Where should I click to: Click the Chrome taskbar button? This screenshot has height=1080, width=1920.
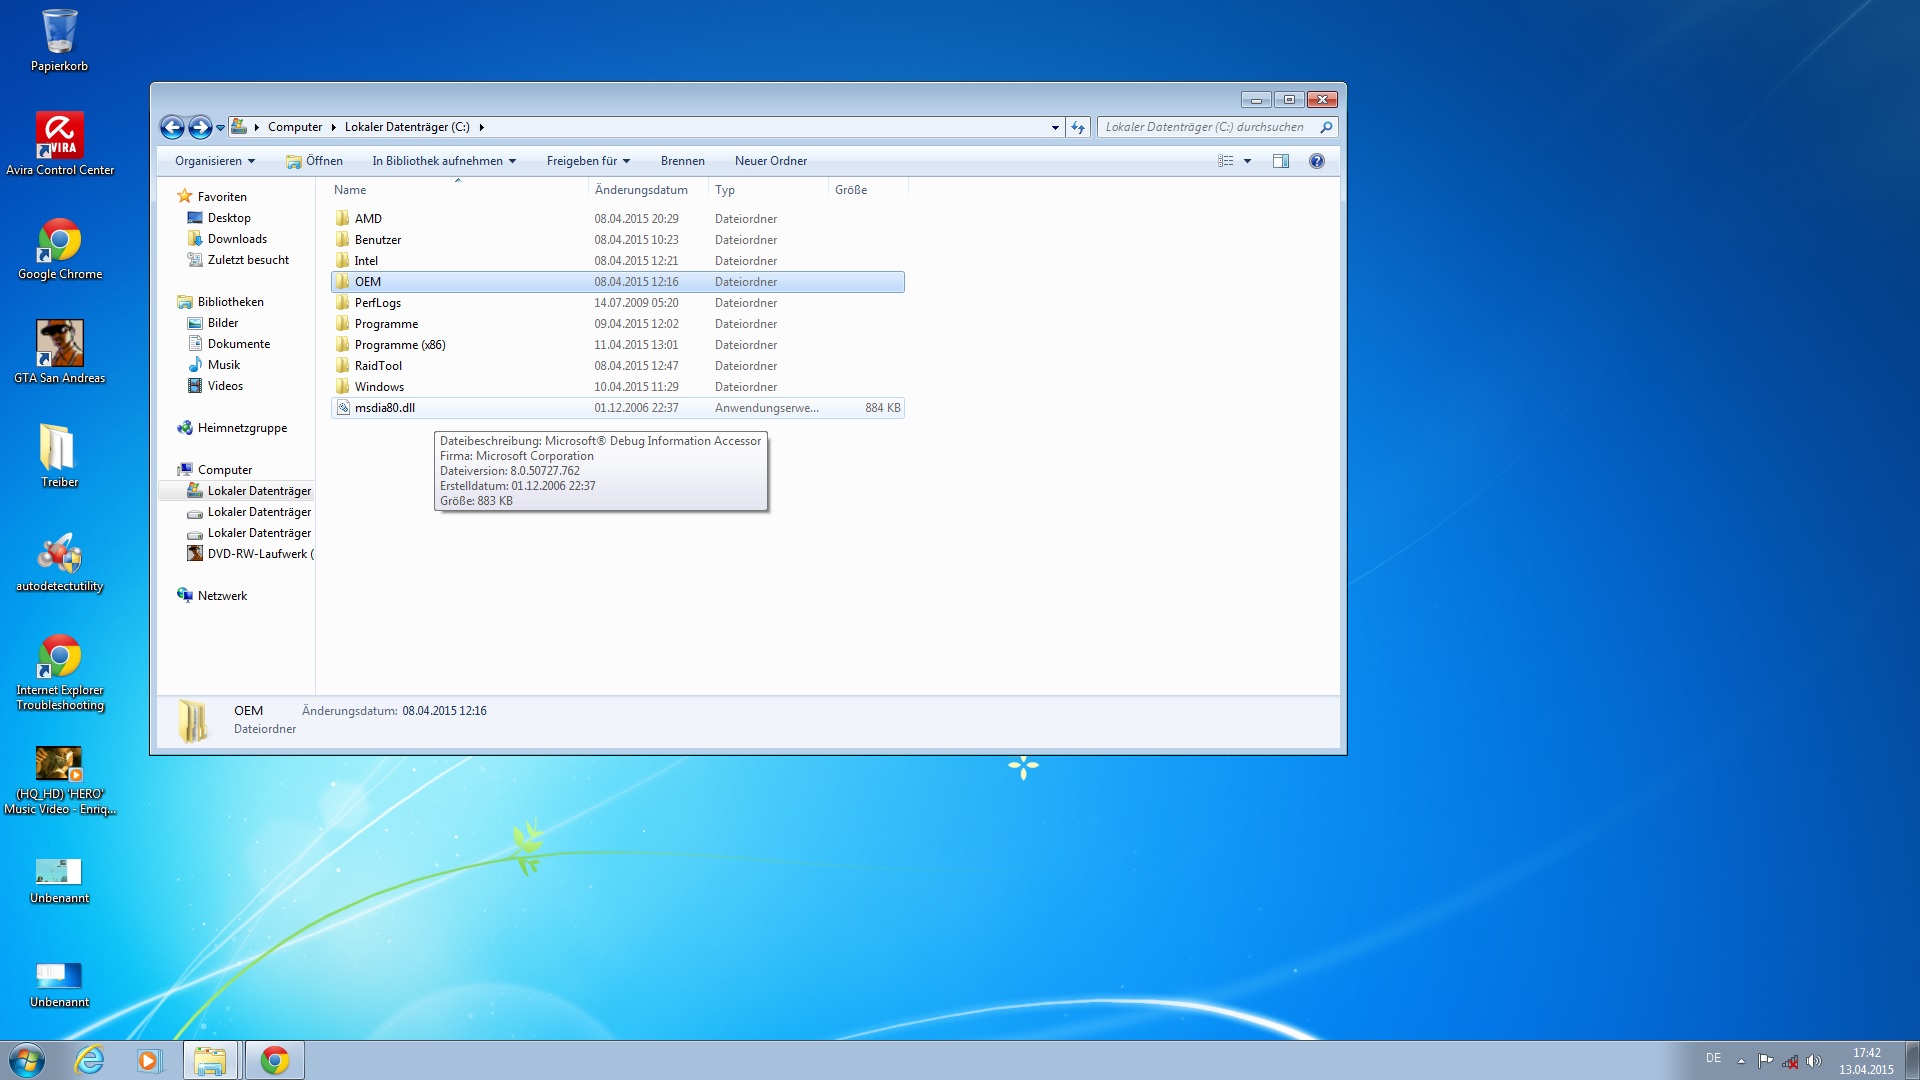[274, 1060]
